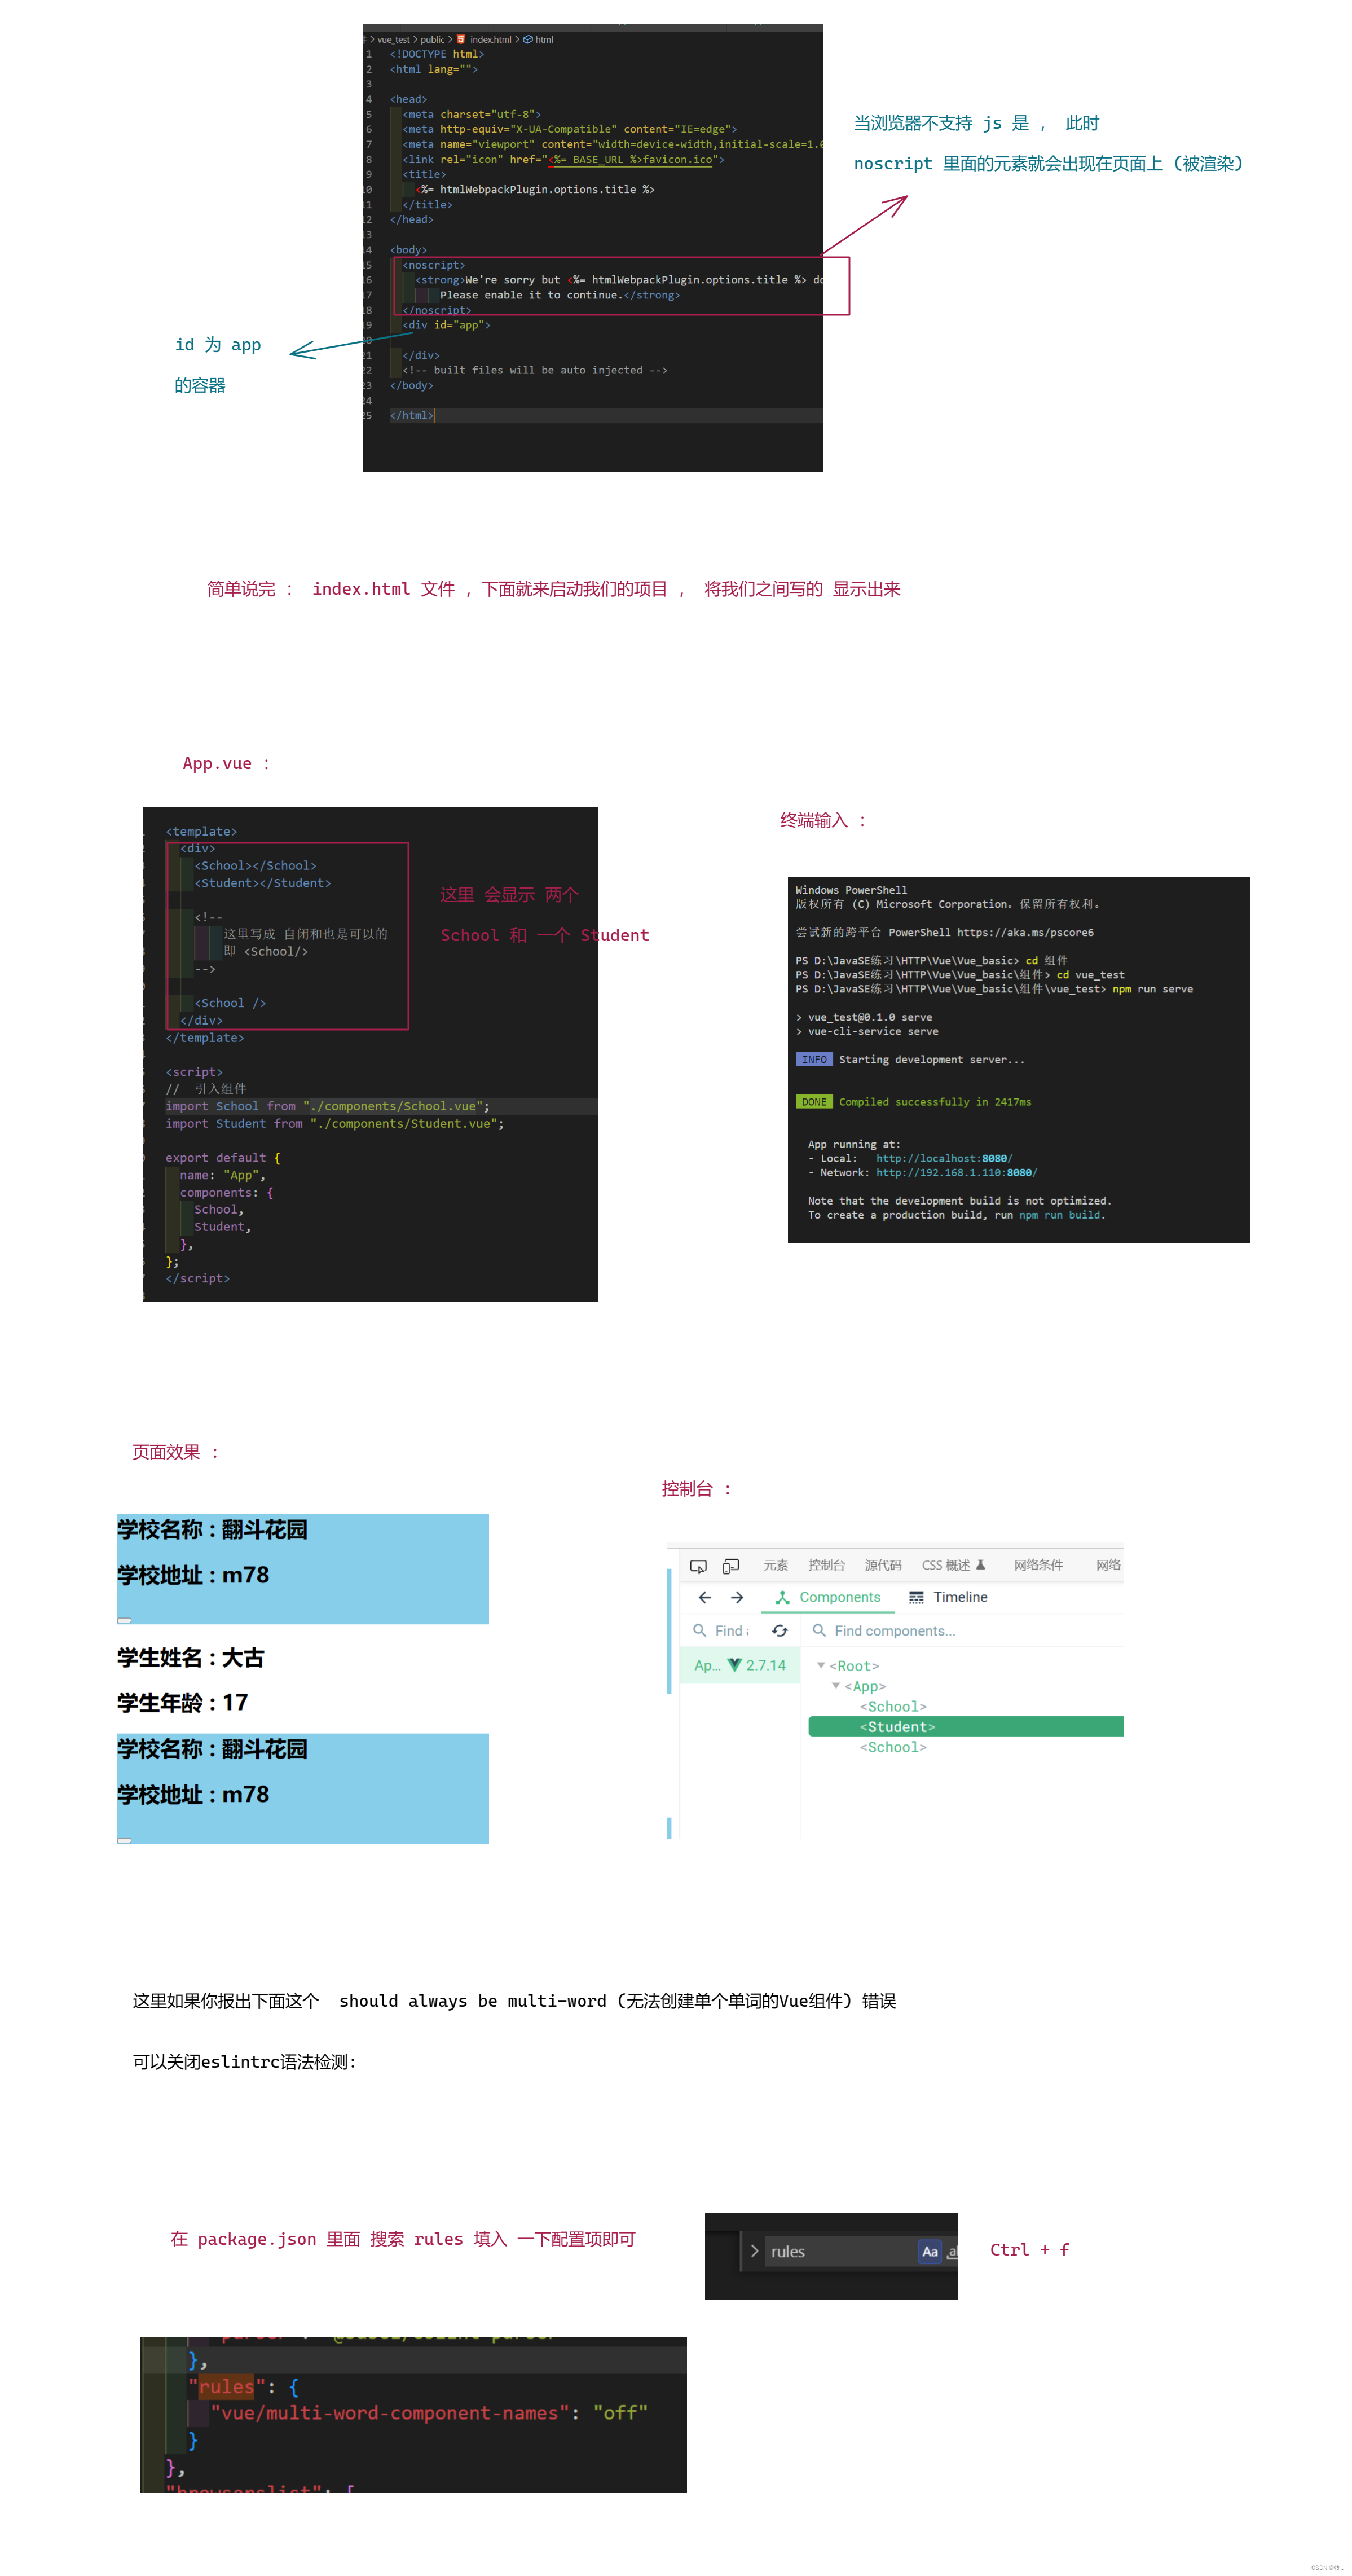Click vue_test in the editor breadcrumb
The height and width of the screenshot is (2576, 1352).
[x=393, y=39]
